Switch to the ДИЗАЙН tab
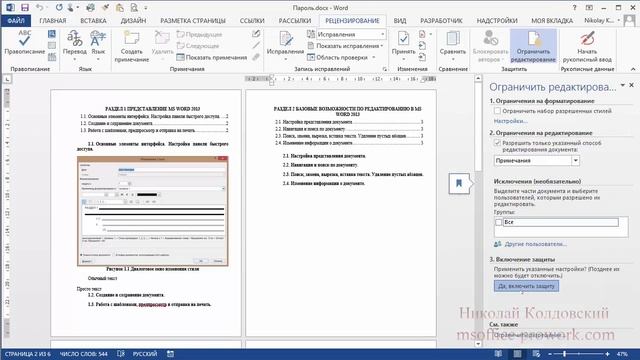Image resolution: width=640 pixels, height=360 pixels. point(133,20)
